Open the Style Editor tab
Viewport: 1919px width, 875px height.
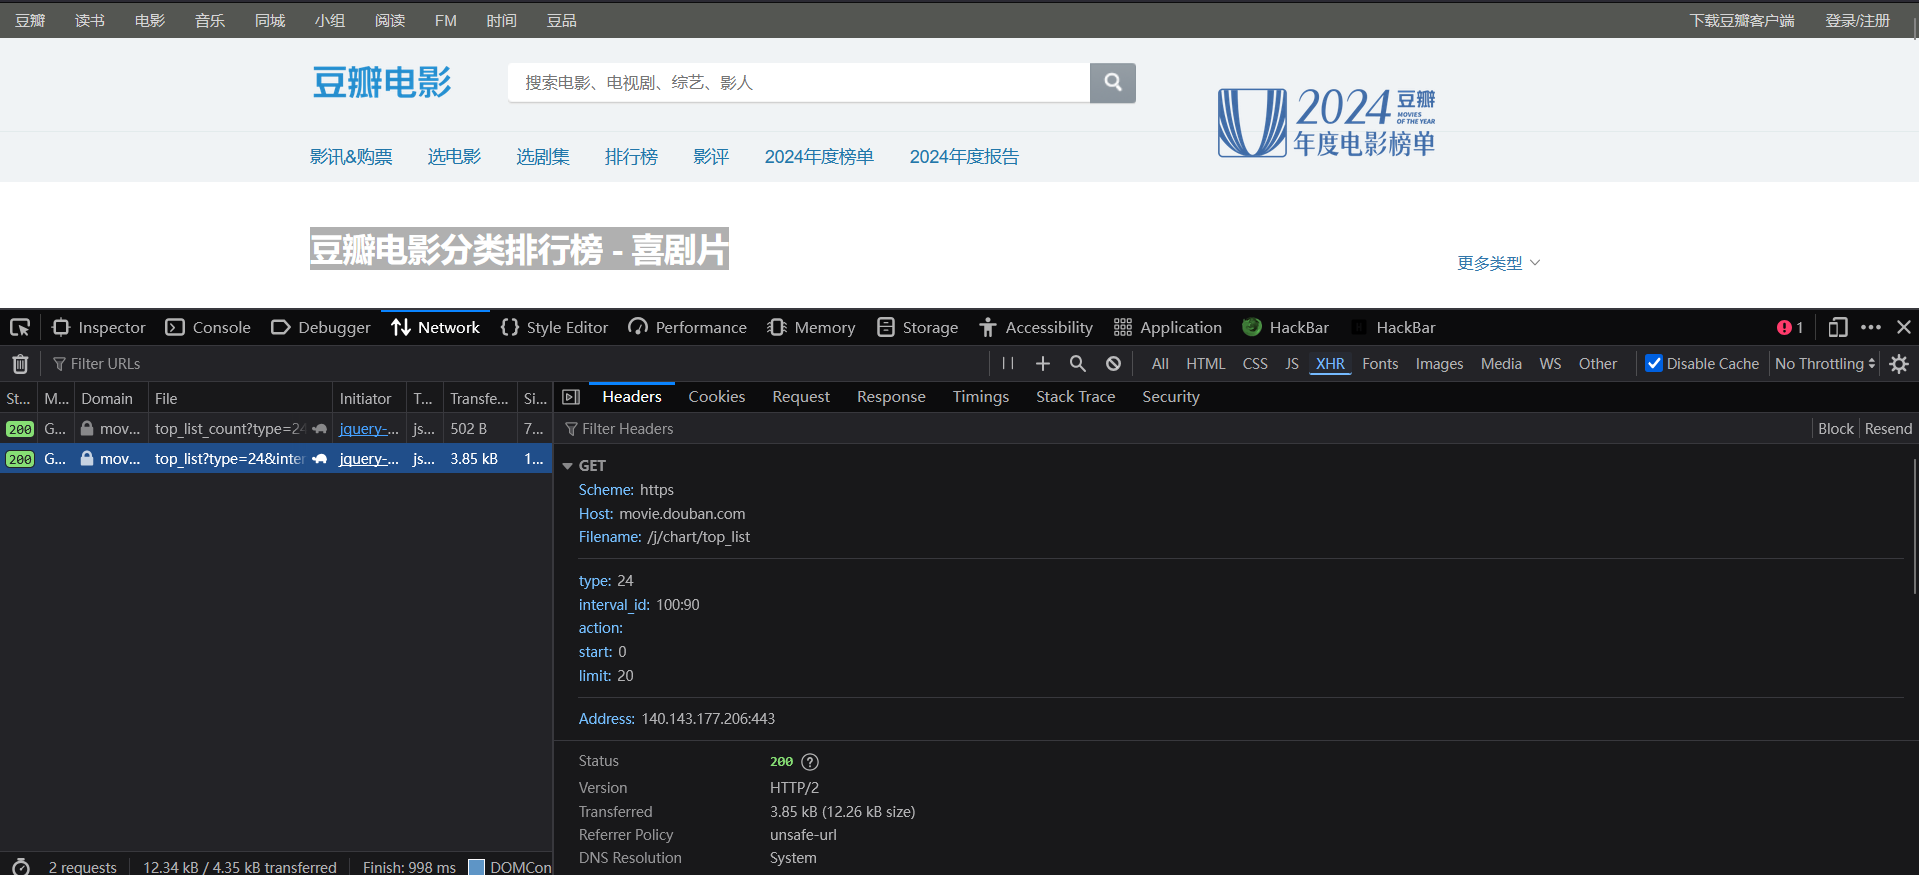[555, 327]
